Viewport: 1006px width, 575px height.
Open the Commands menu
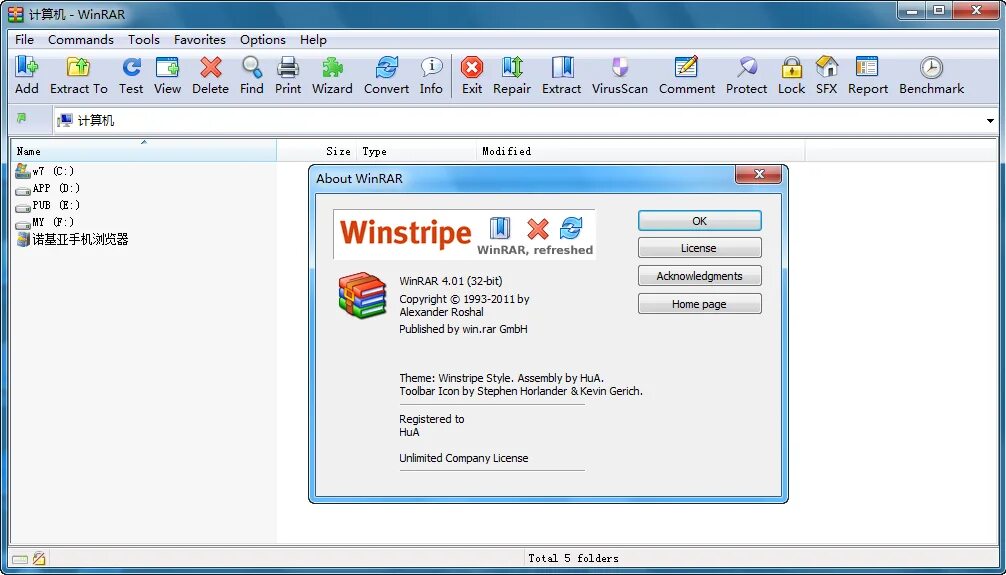pyautogui.click(x=81, y=39)
